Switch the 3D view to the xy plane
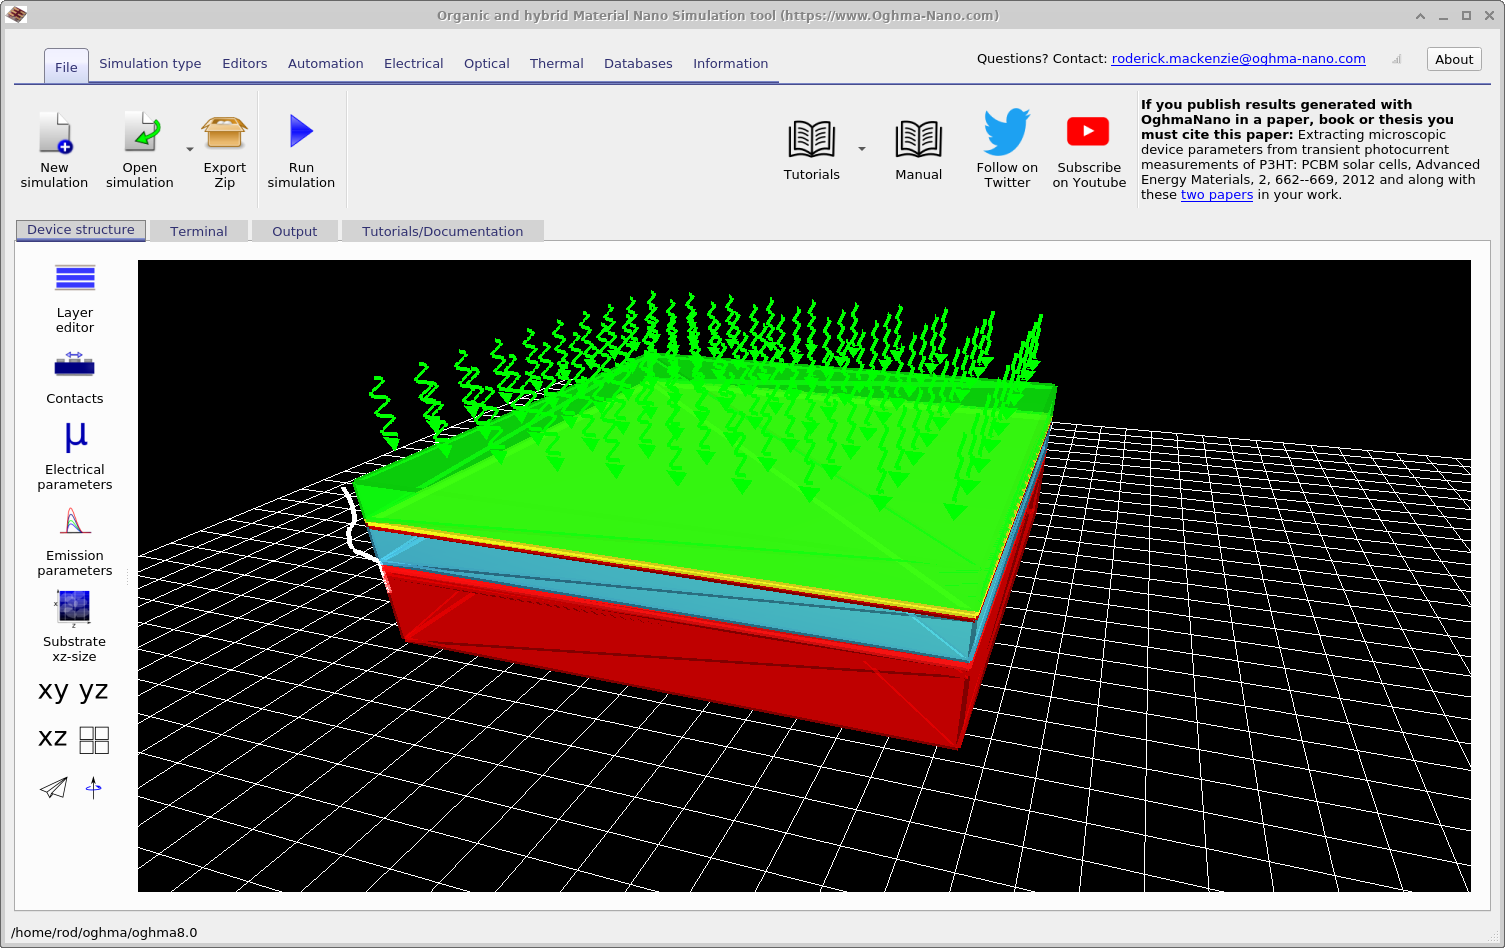Screen dimensions: 1505x948 click(x=53, y=691)
